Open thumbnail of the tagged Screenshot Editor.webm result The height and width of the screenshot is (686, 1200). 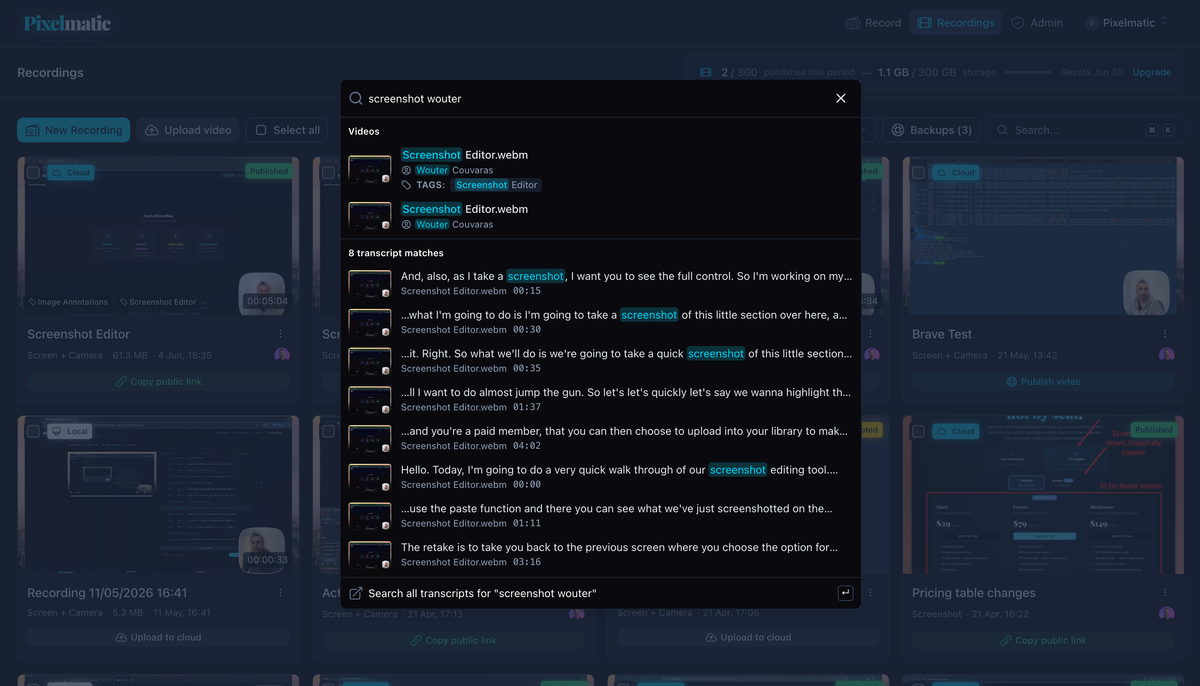(x=369, y=169)
